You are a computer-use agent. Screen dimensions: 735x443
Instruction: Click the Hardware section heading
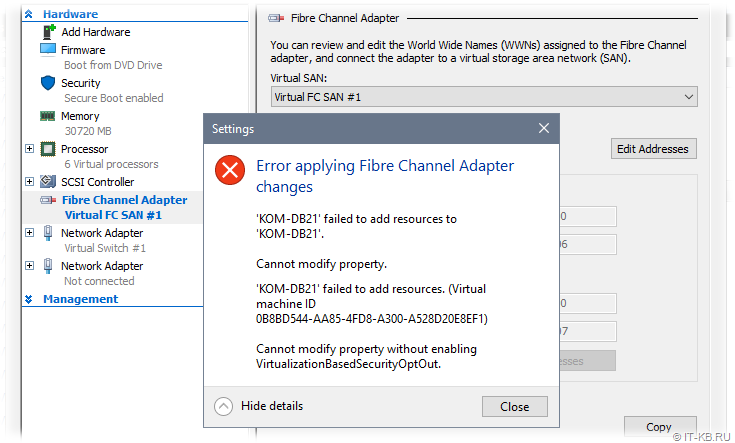70,14
